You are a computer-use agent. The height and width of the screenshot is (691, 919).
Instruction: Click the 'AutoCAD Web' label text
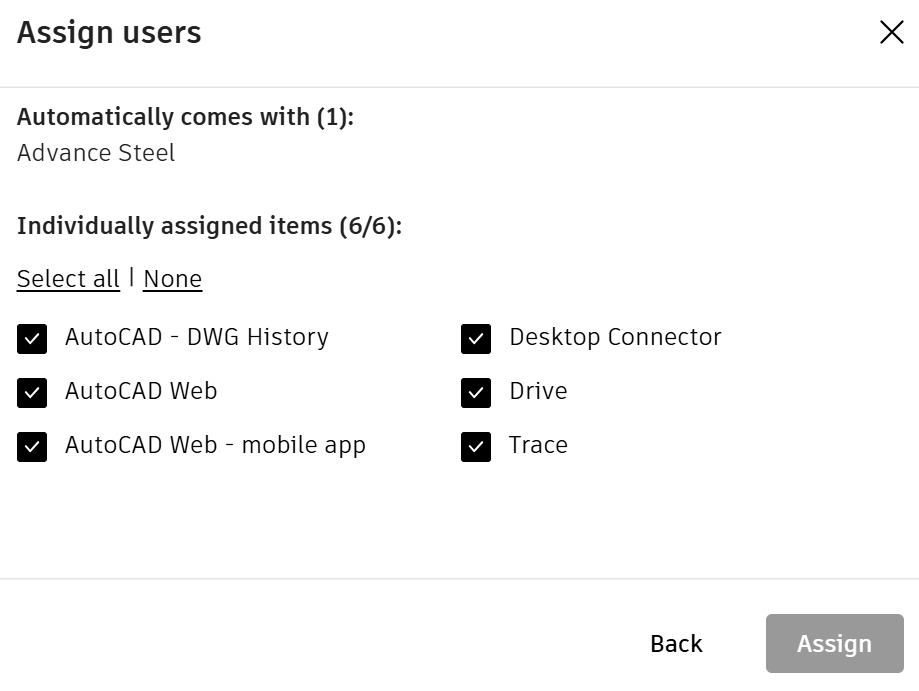click(141, 391)
